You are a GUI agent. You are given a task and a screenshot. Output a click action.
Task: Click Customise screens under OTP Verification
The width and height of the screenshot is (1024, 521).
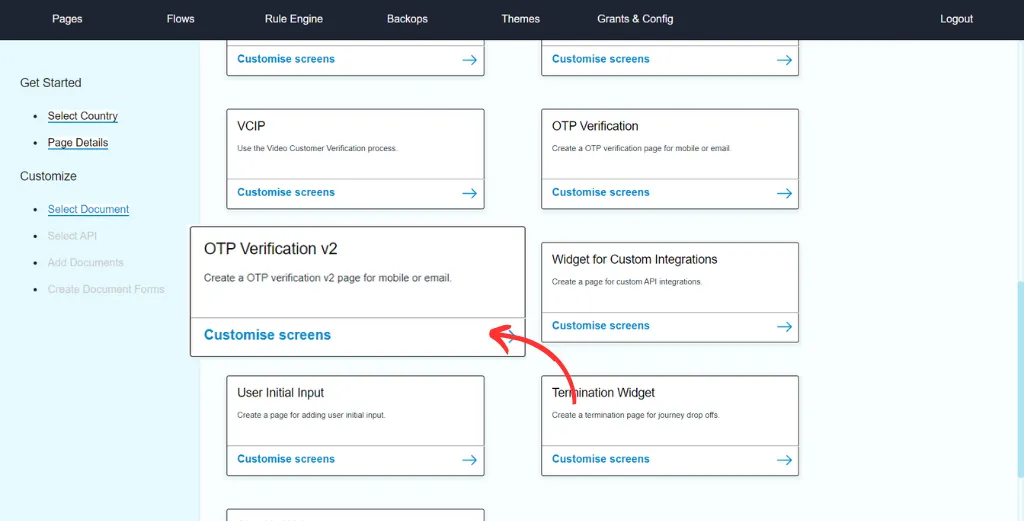coord(601,193)
